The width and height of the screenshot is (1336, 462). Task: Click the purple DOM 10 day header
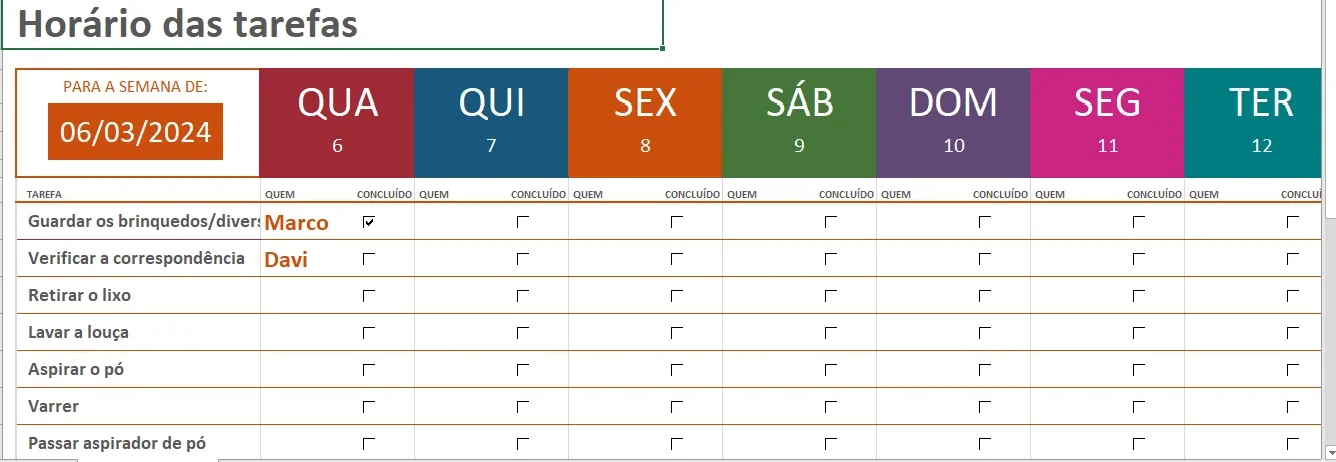(x=953, y=122)
